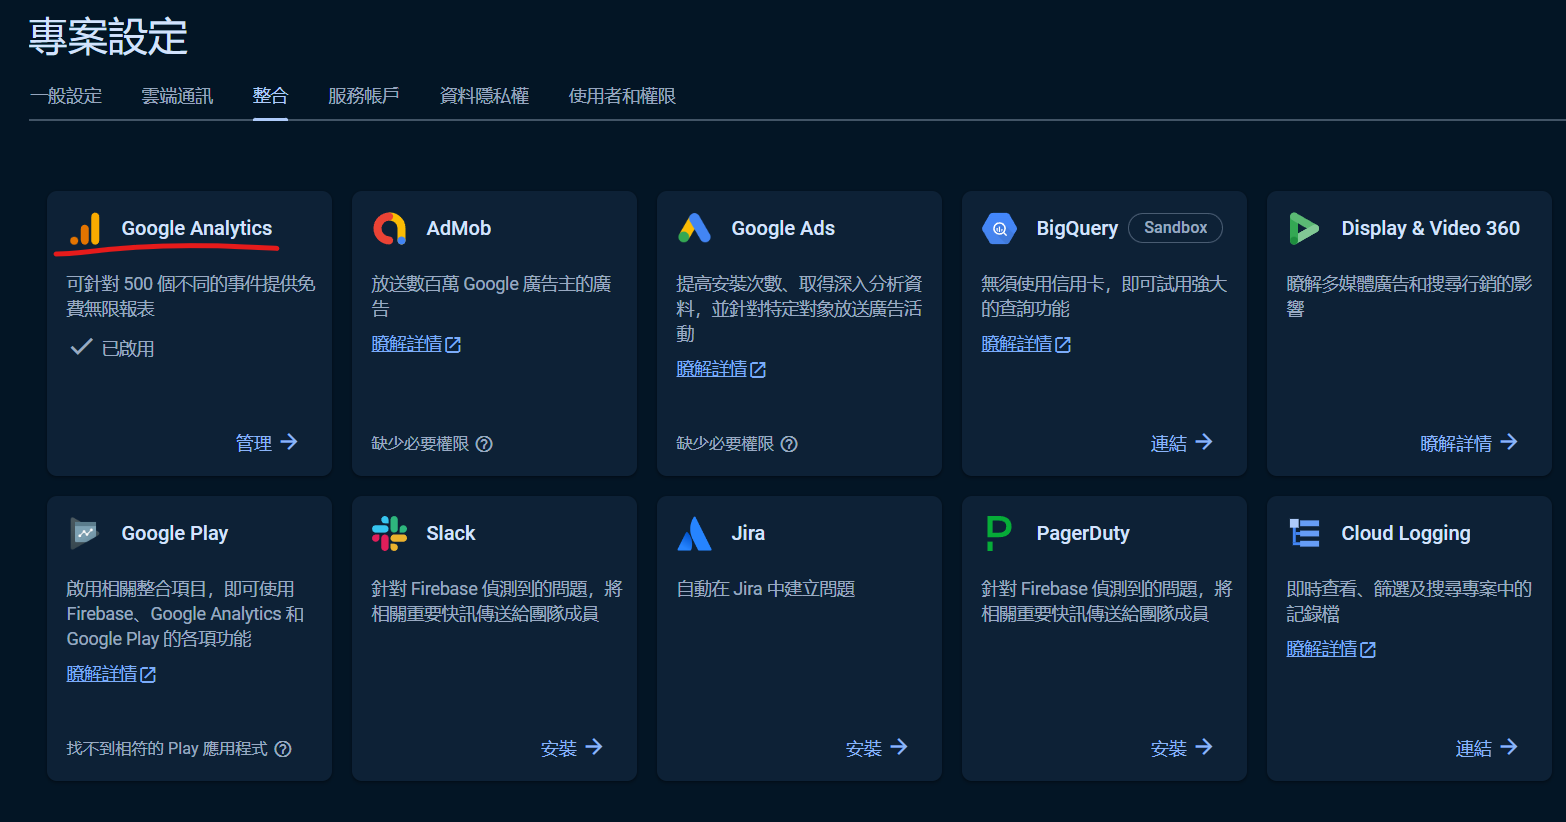Click the AdMob logo icon
Screen dimensions: 1566x822
pyautogui.click(x=390, y=229)
